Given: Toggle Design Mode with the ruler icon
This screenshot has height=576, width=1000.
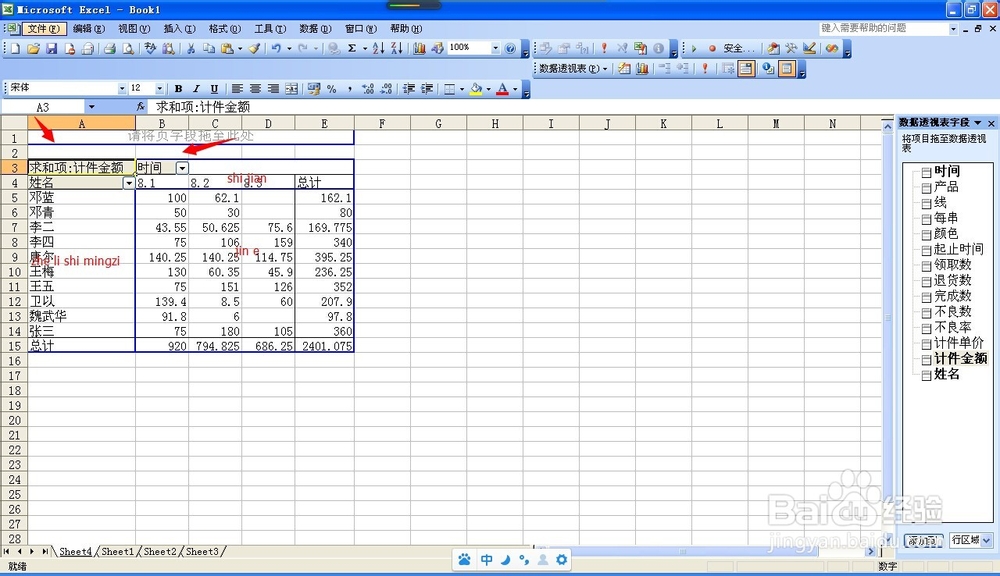Looking at the screenshot, I should coord(809,48).
